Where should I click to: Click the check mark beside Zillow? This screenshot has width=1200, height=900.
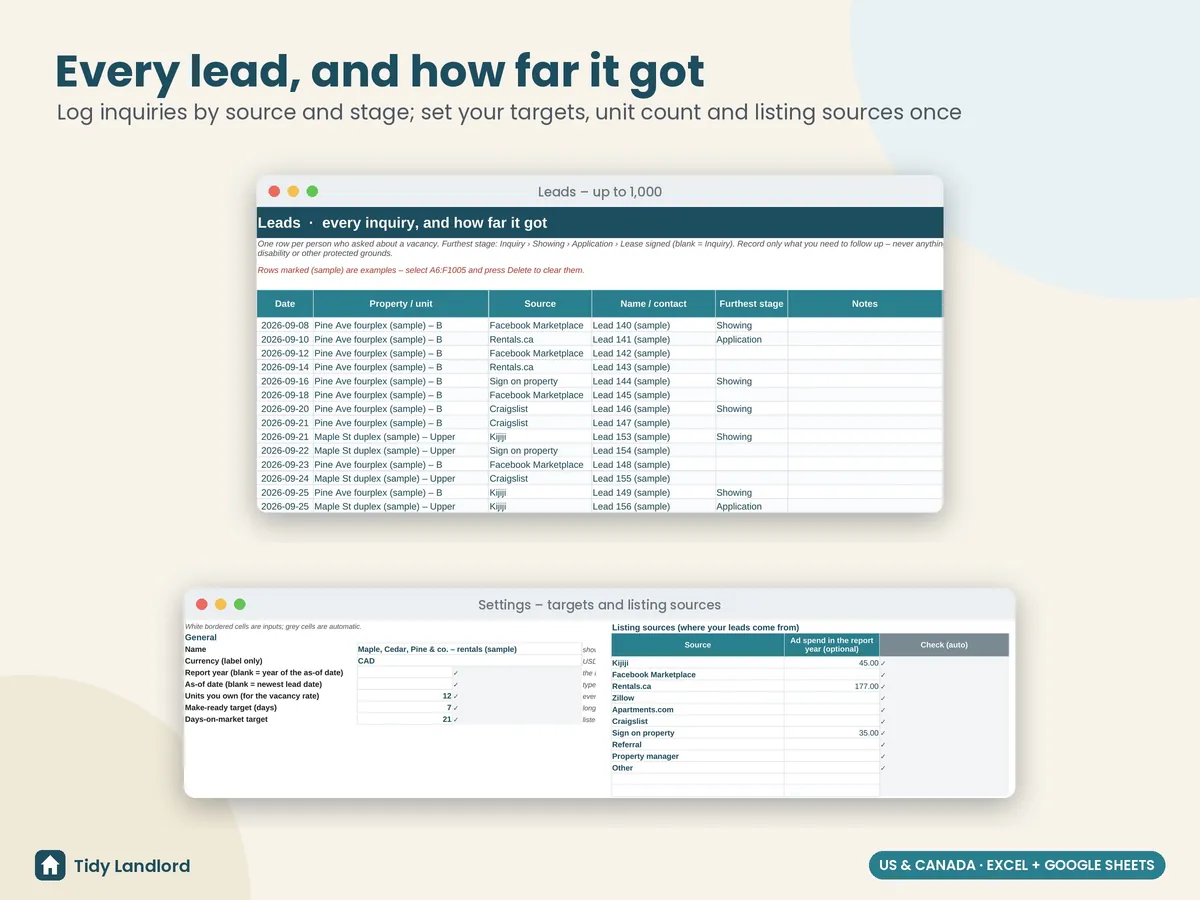(883, 698)
